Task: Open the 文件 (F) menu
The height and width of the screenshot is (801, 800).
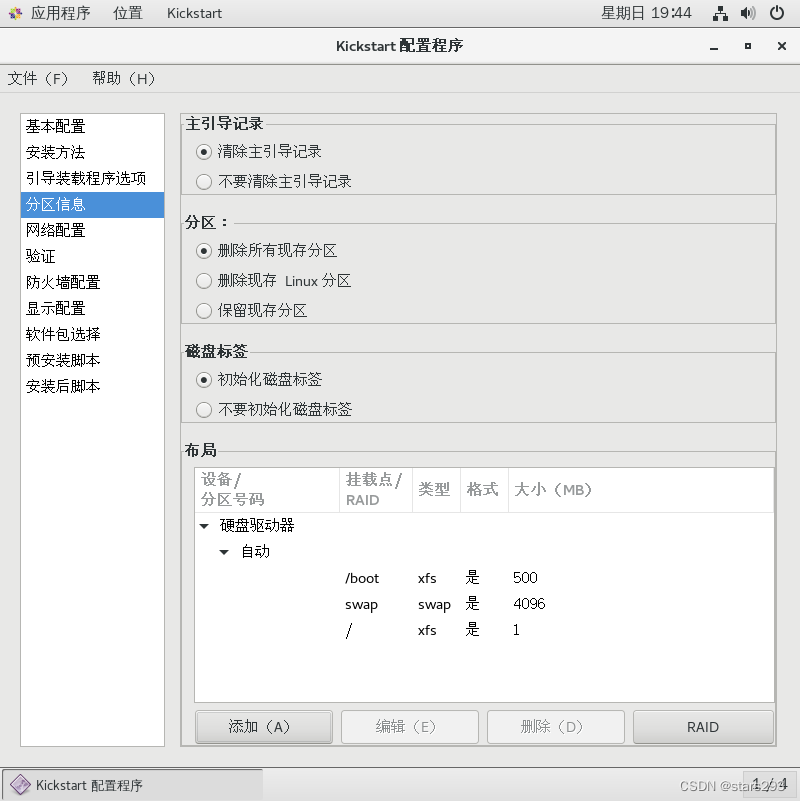Action: click(37, 79)
